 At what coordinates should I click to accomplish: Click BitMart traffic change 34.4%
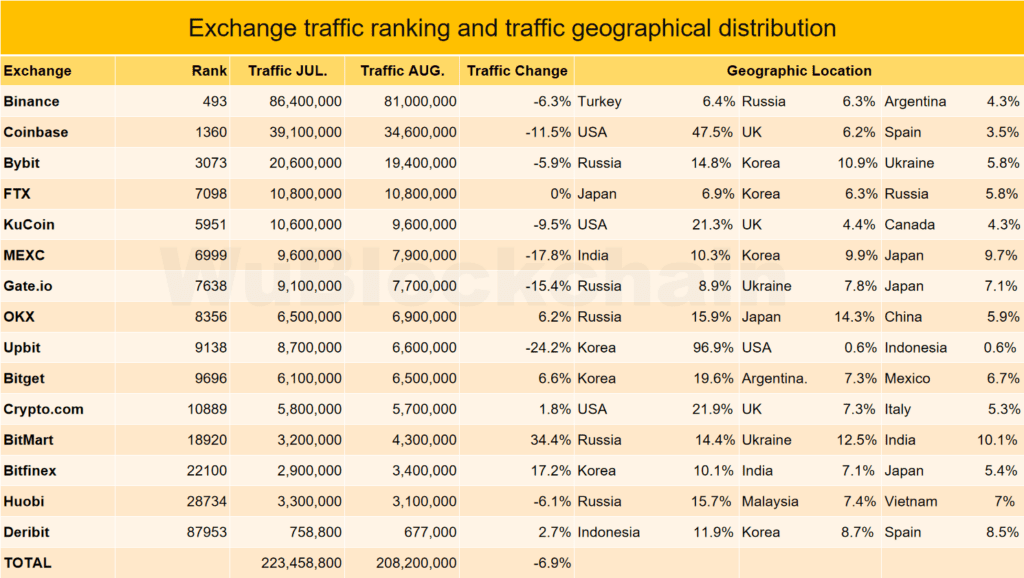pyautogui.click(x=551, y=440)
